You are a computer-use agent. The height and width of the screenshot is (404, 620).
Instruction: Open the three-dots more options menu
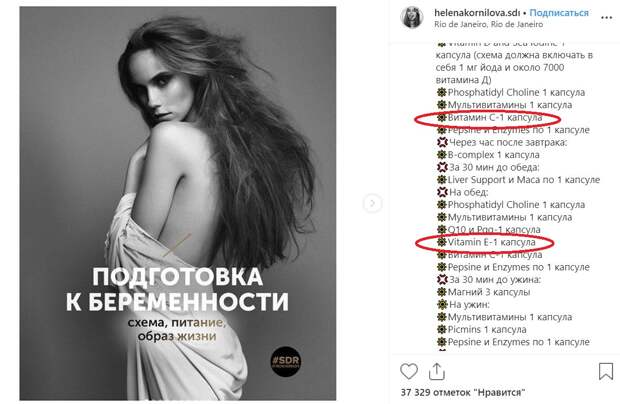(x=606, y=18)
